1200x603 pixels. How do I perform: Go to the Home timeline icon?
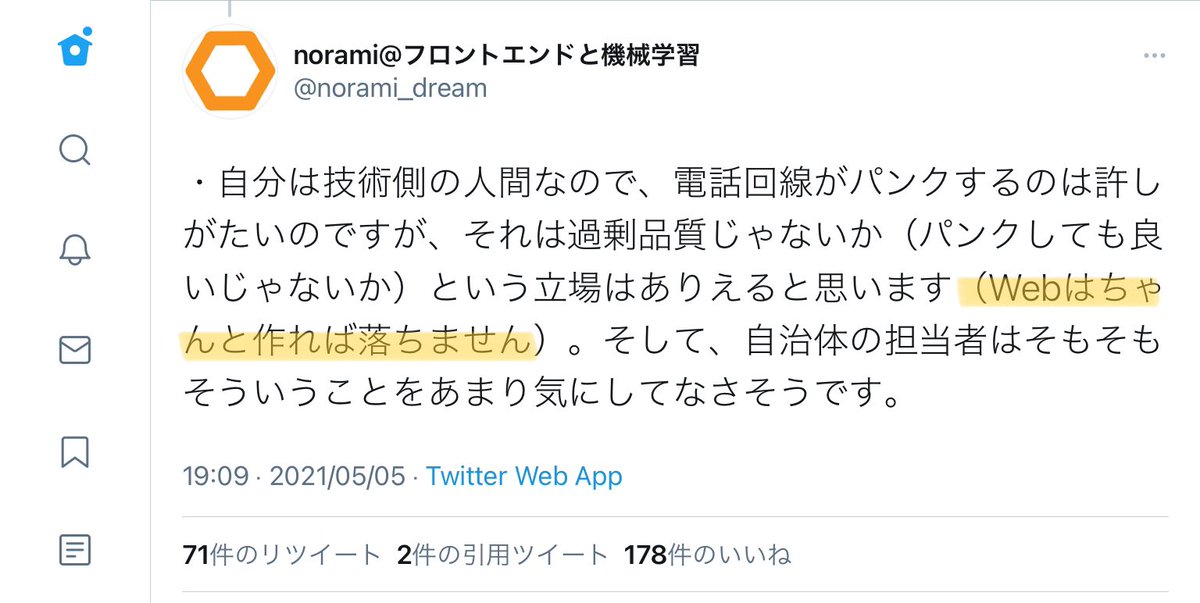pos(75,46)
